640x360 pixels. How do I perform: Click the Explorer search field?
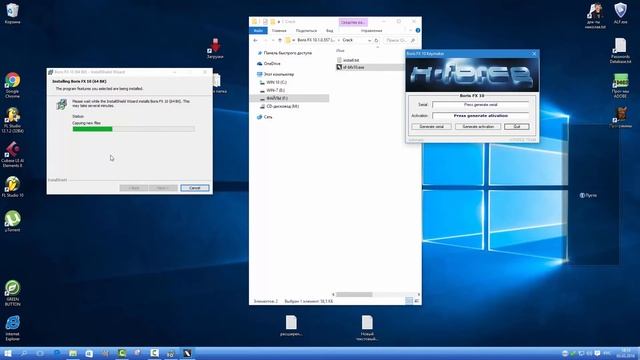point(401,40)
